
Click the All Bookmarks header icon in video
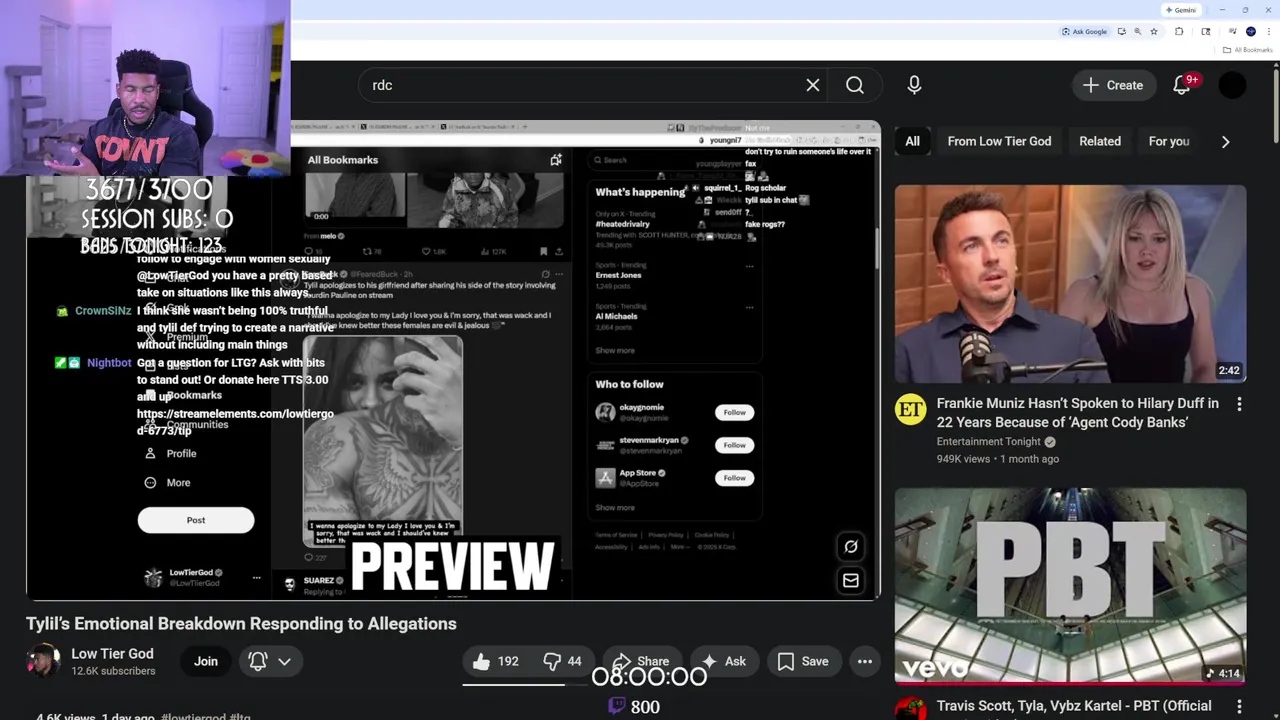click(x=556, y=160)
